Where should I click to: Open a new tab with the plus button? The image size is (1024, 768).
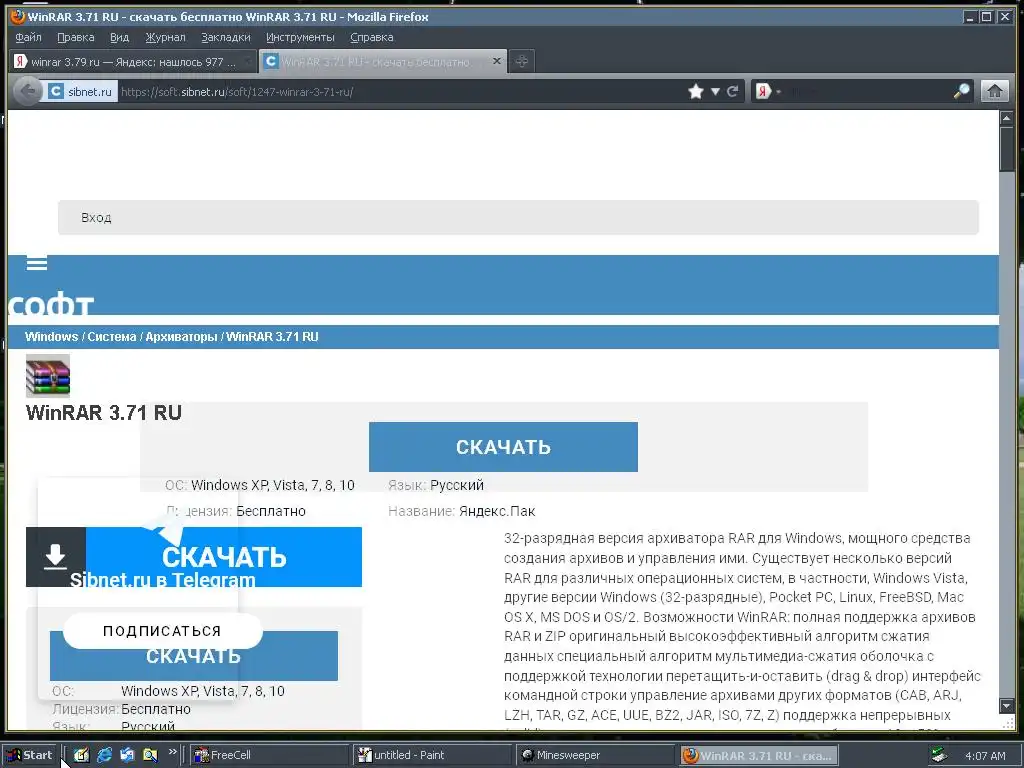point(521,61)
